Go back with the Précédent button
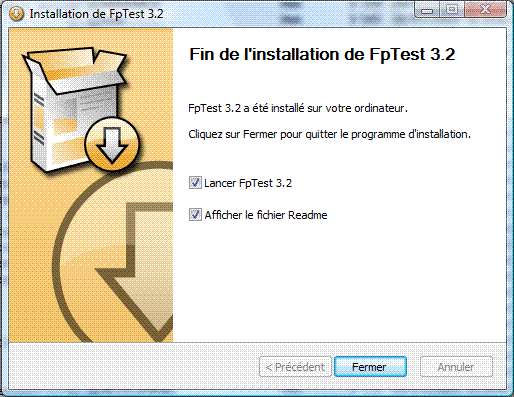This screenshot has height=397, width=514. coord(295,367)
